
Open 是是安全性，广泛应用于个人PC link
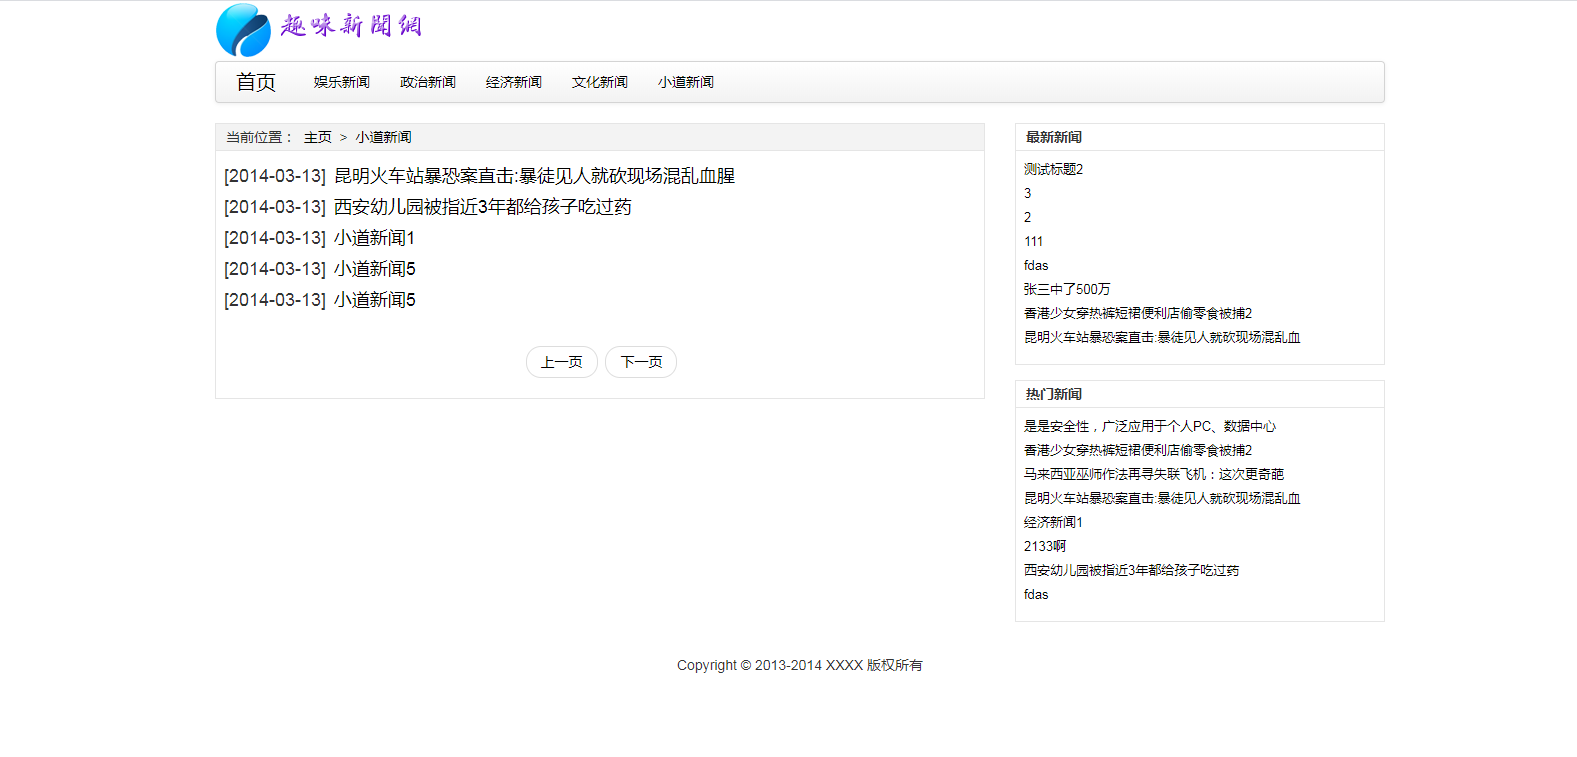pos(1150,426)
